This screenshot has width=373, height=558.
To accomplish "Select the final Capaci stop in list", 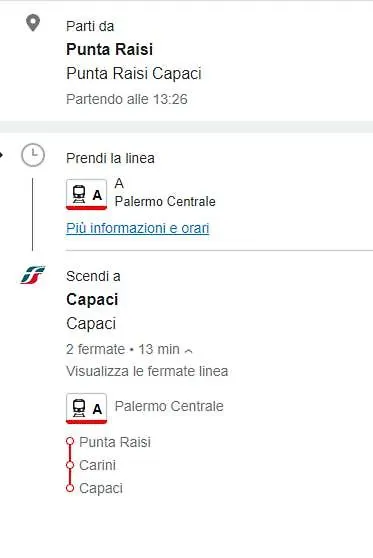I will coord(101,488).
